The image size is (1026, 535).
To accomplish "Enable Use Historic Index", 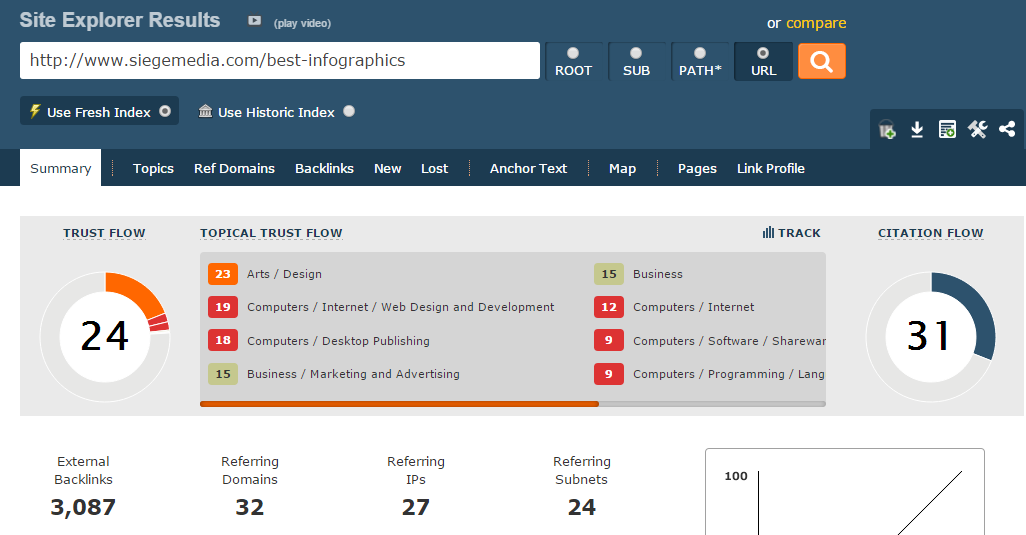I will (x=349, y=112).
